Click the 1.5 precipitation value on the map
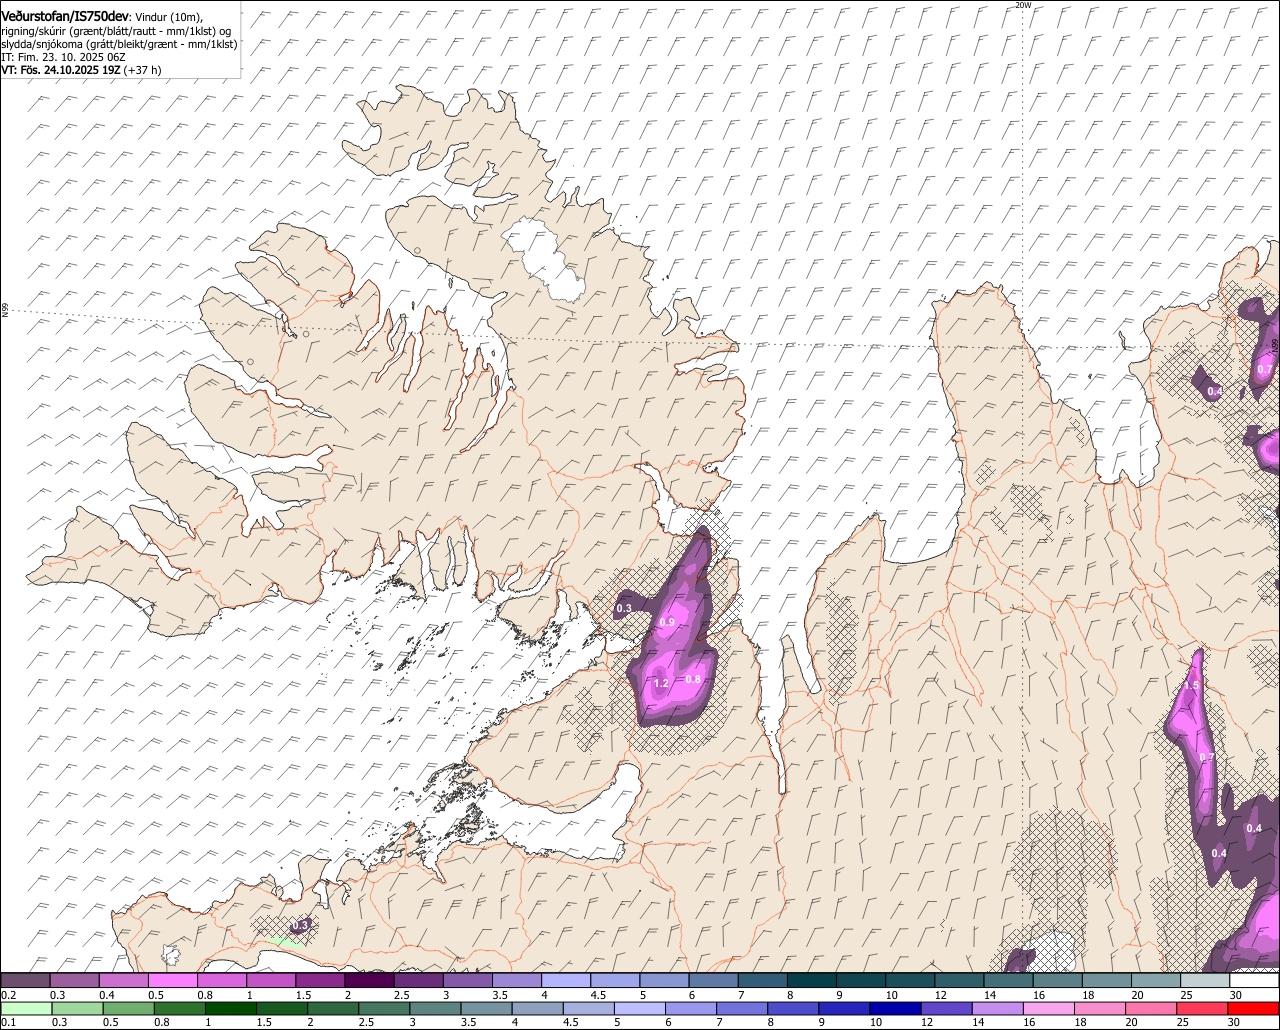 pyautogui.click(x=1191, y=686)
